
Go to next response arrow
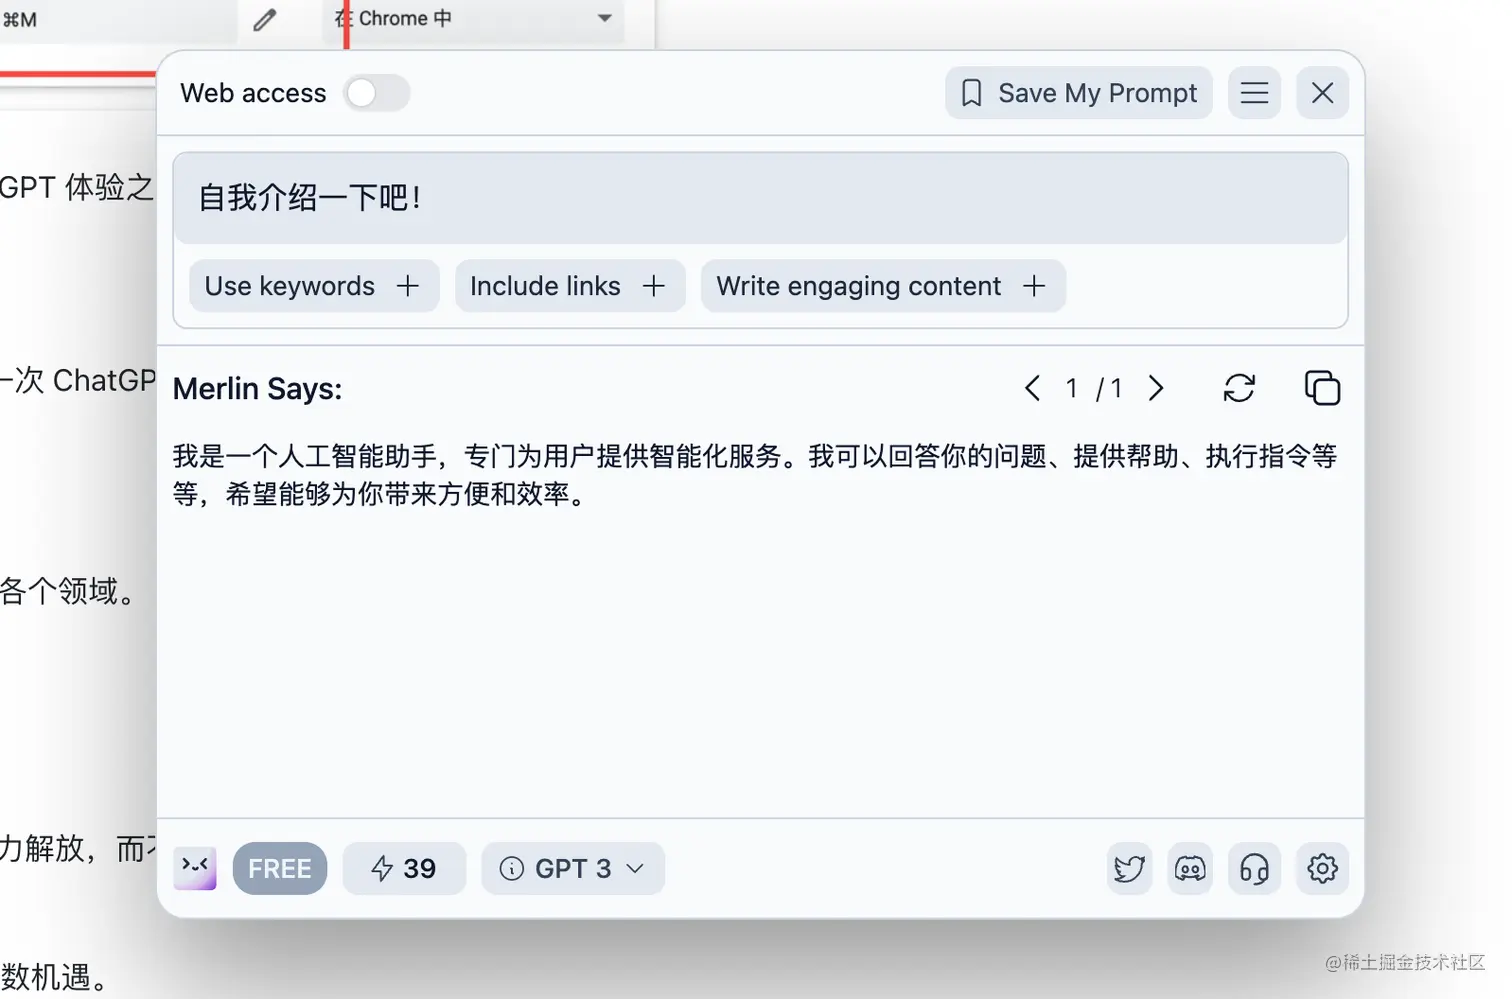(1156, 388)
